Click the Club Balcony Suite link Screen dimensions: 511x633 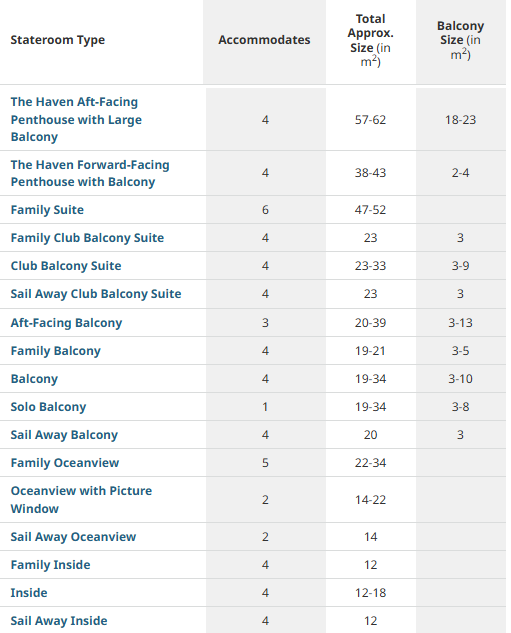coord(66,266)
